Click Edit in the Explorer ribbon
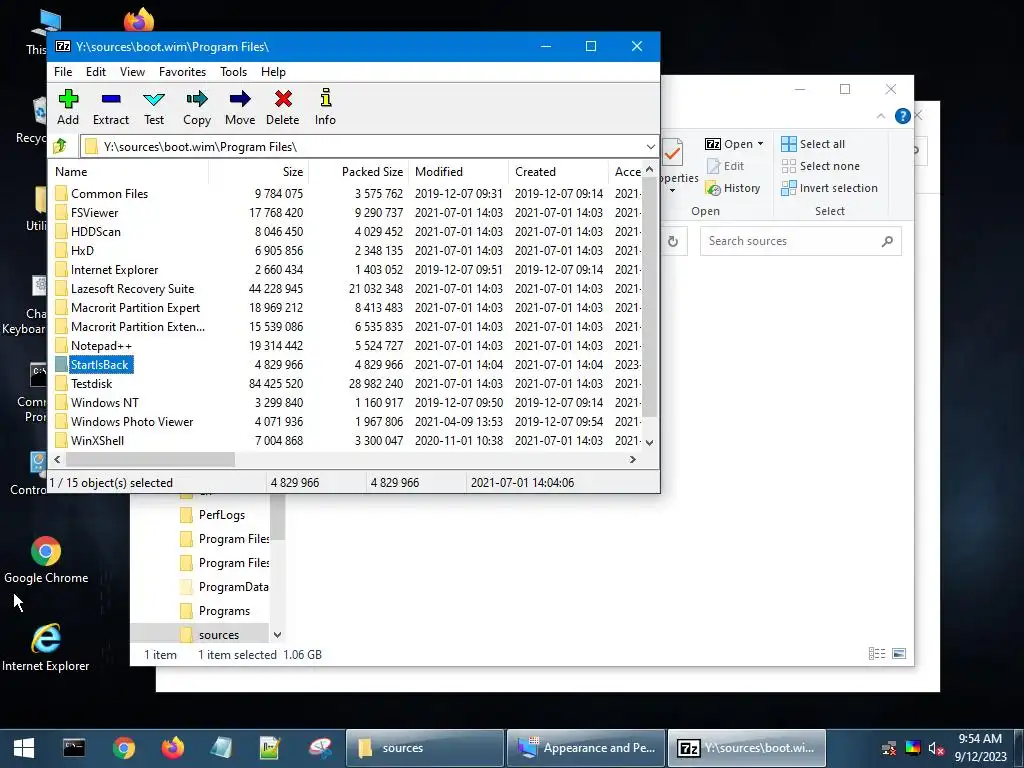The height and width of the screenshot is (768, 1024). click(x=726, y=167)
